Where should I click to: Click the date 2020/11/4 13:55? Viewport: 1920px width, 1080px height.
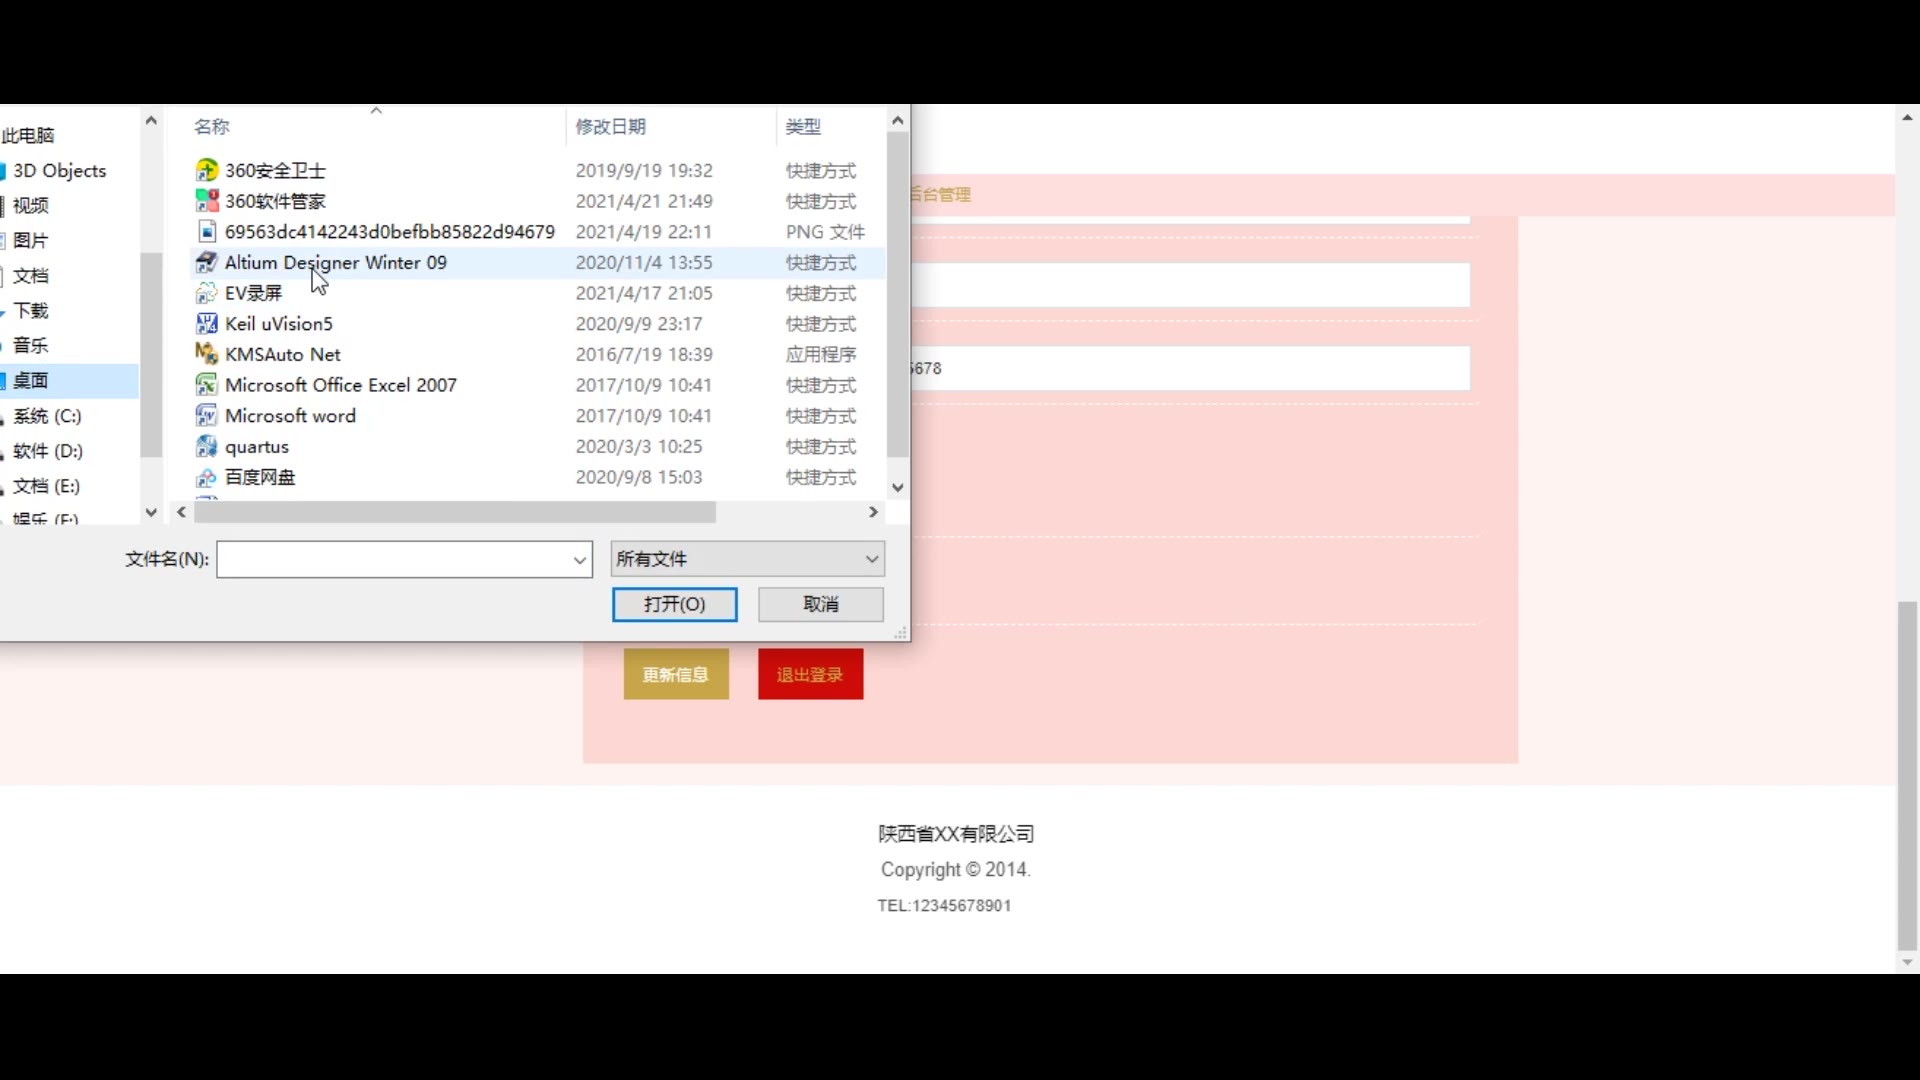pyautogui.click(x=644, y=263)
